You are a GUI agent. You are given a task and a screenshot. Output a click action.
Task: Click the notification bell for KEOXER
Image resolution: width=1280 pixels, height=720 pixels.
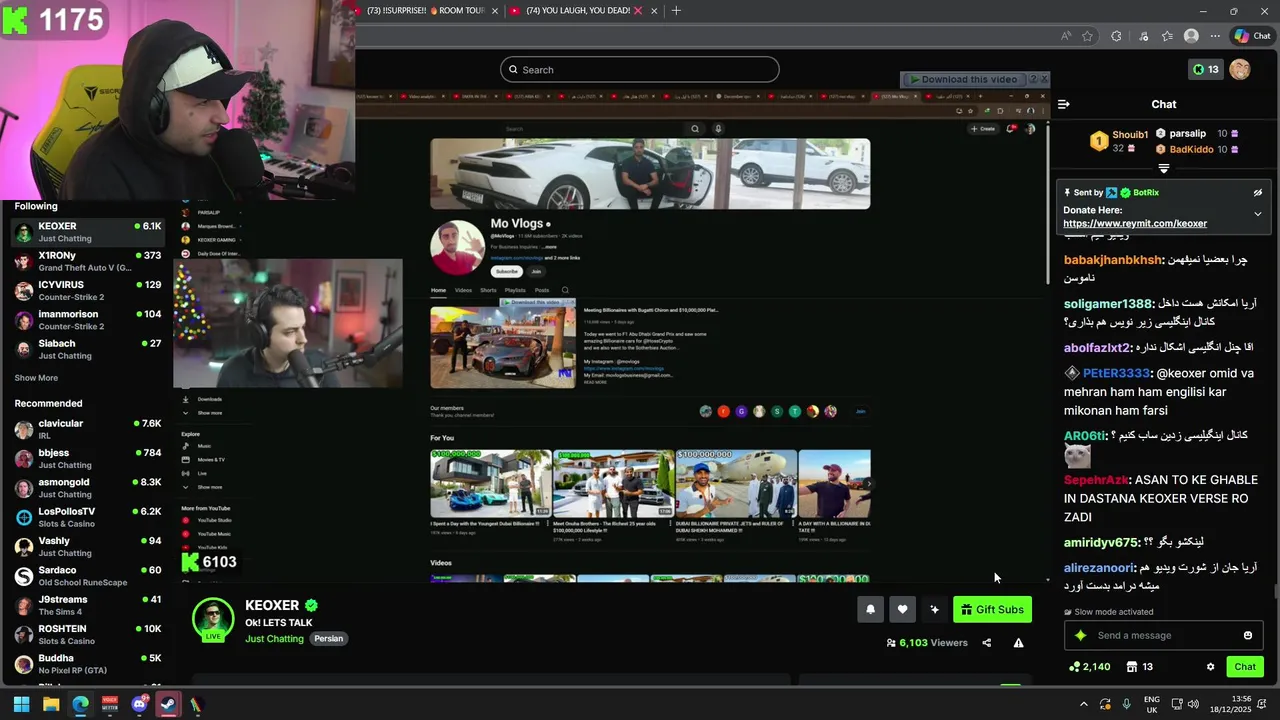(870, 610)
